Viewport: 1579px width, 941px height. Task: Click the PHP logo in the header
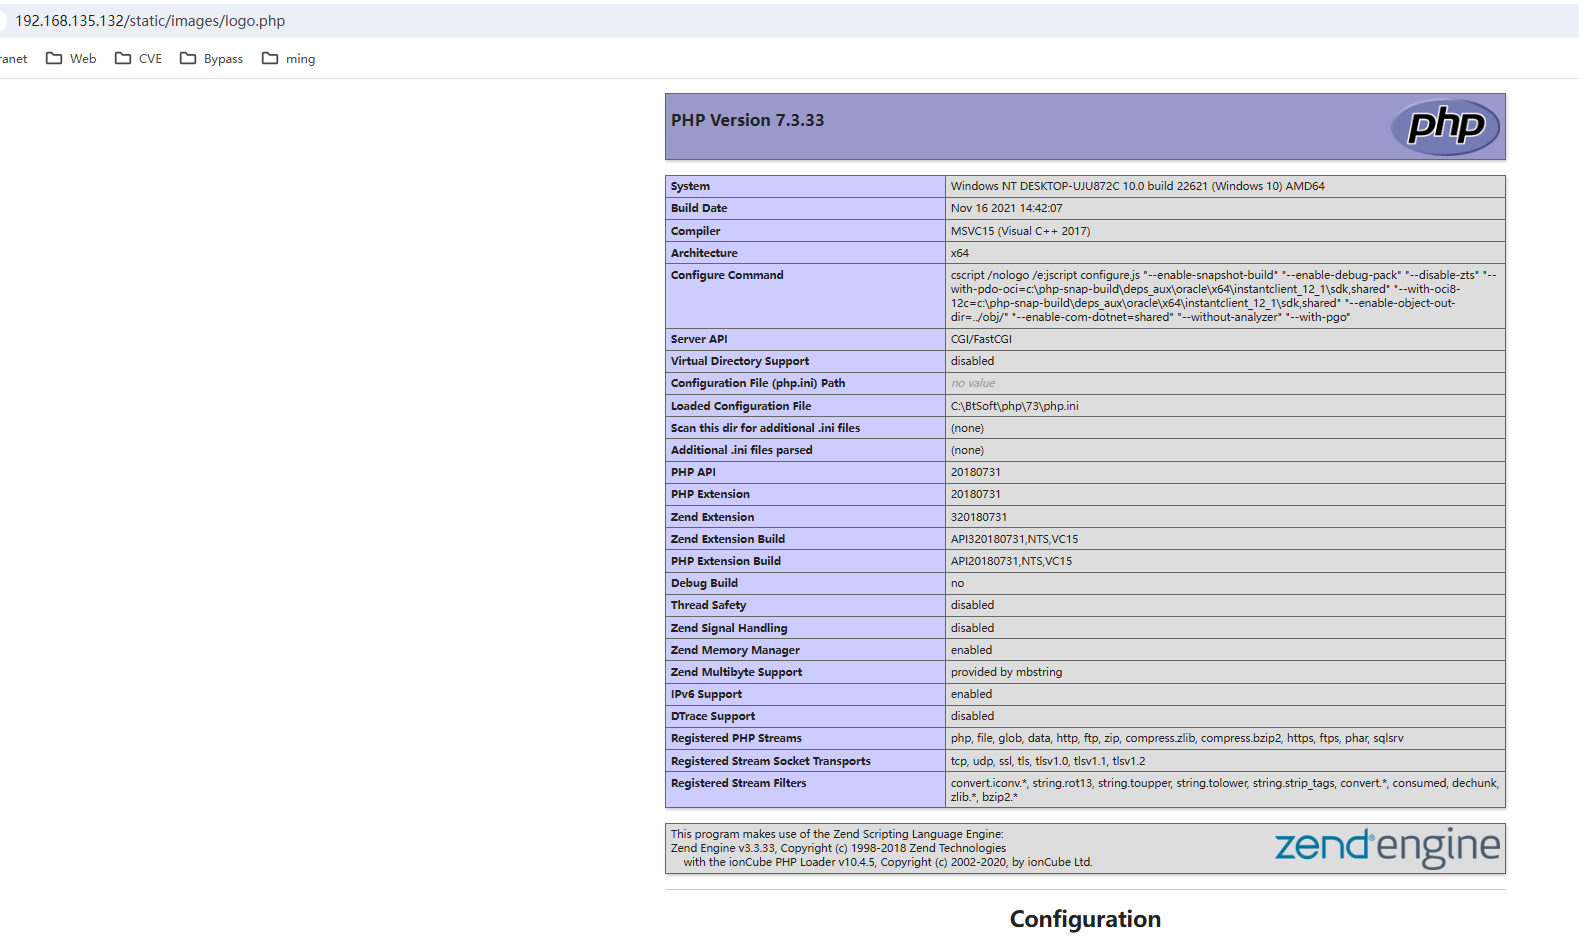tap(1445, 127)
